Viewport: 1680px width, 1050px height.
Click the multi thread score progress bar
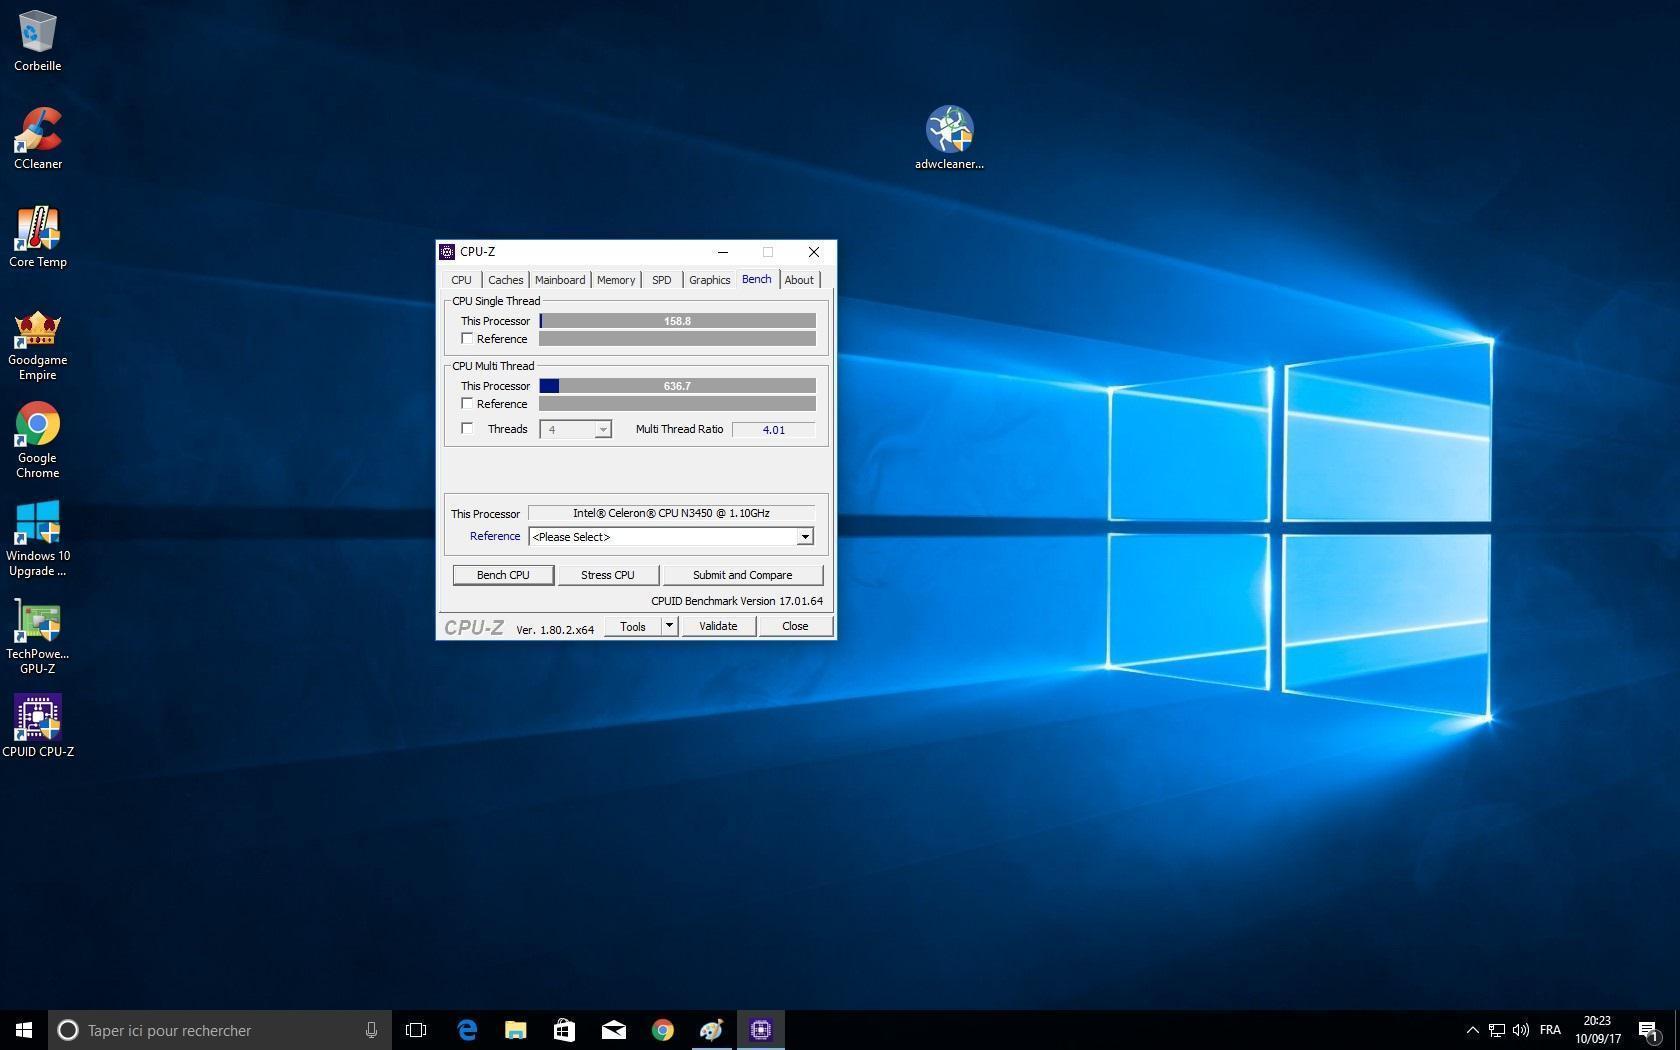coord(677,386)
